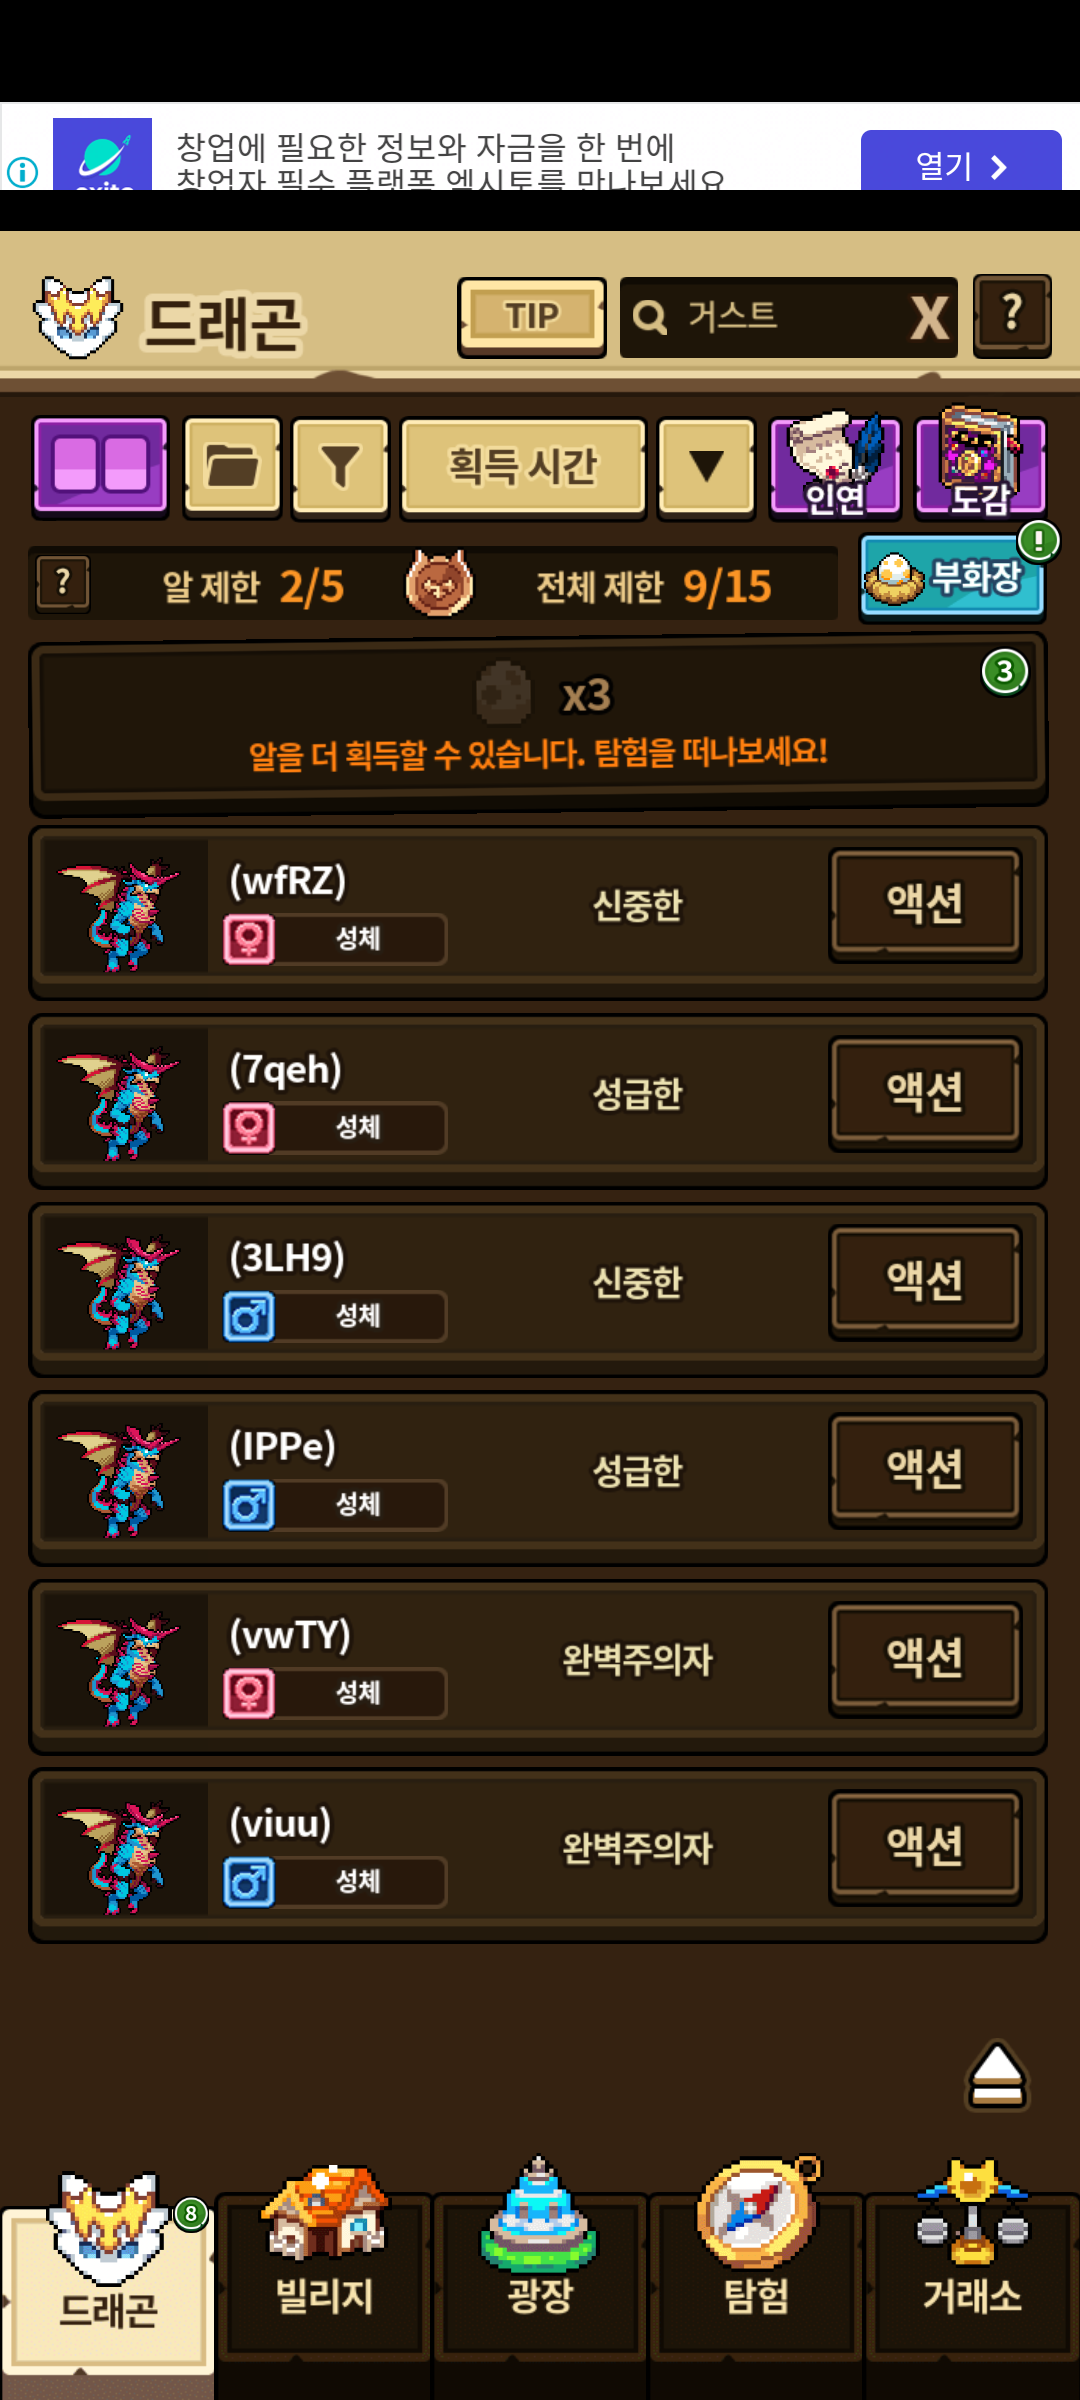Open the folder icon button
This screenshot has width=1080, height=2400.
coord(232,468)
